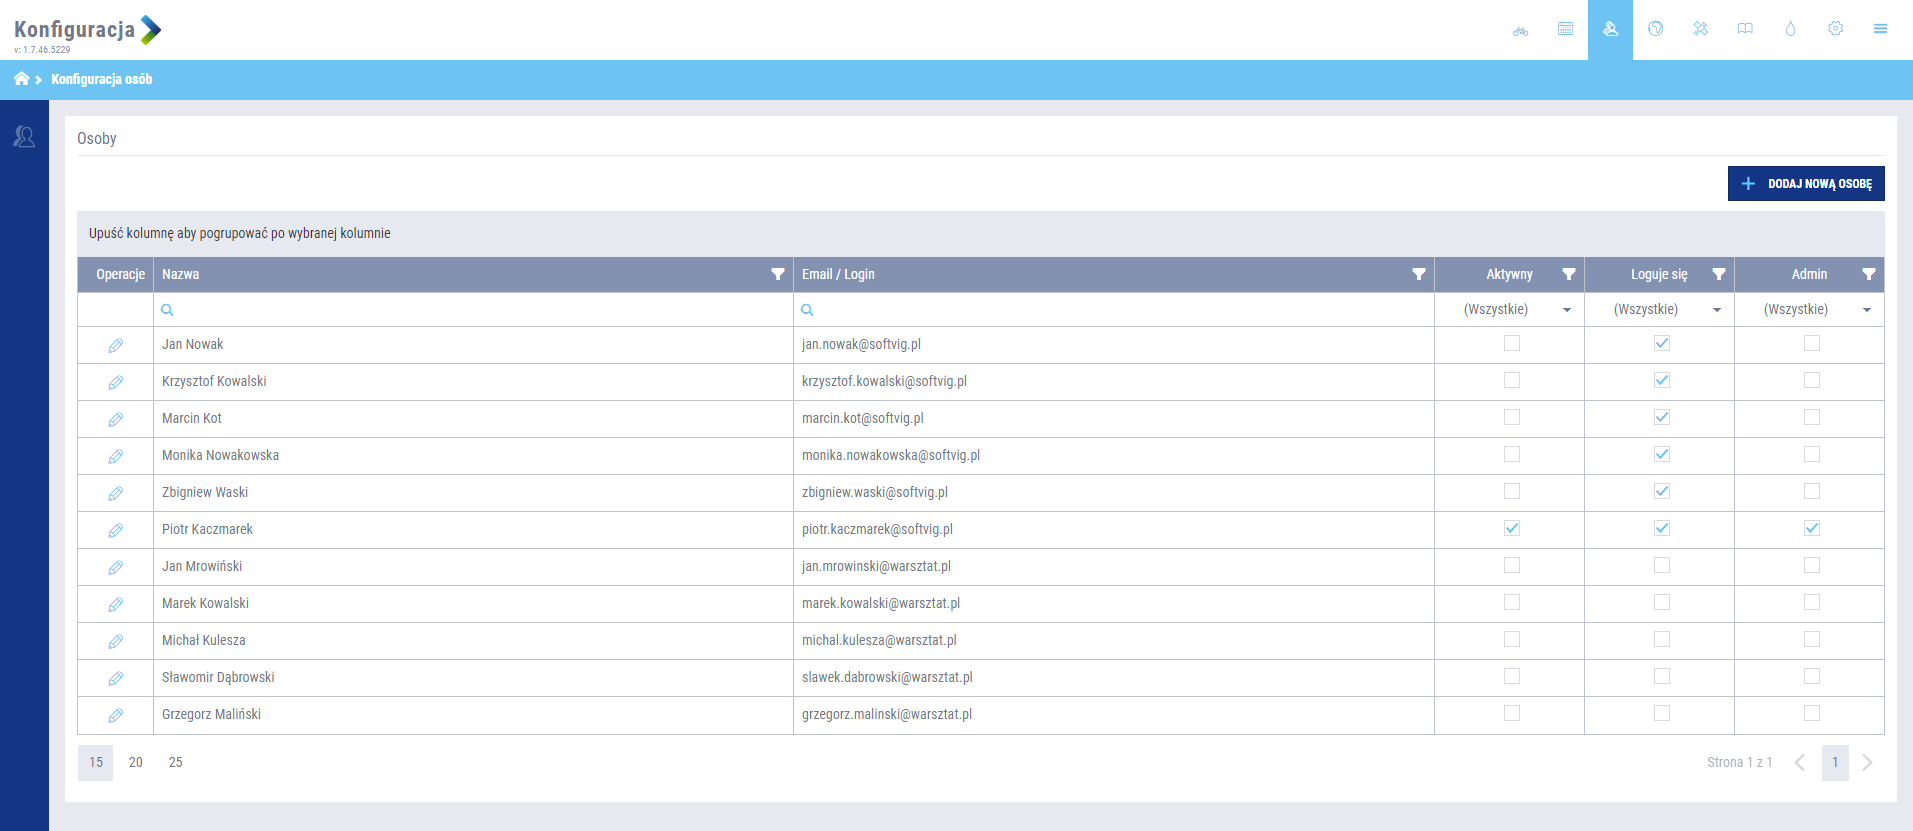Toggle Aktywny checkbox for Piotr Kaczmarek

coord(1511,528)
